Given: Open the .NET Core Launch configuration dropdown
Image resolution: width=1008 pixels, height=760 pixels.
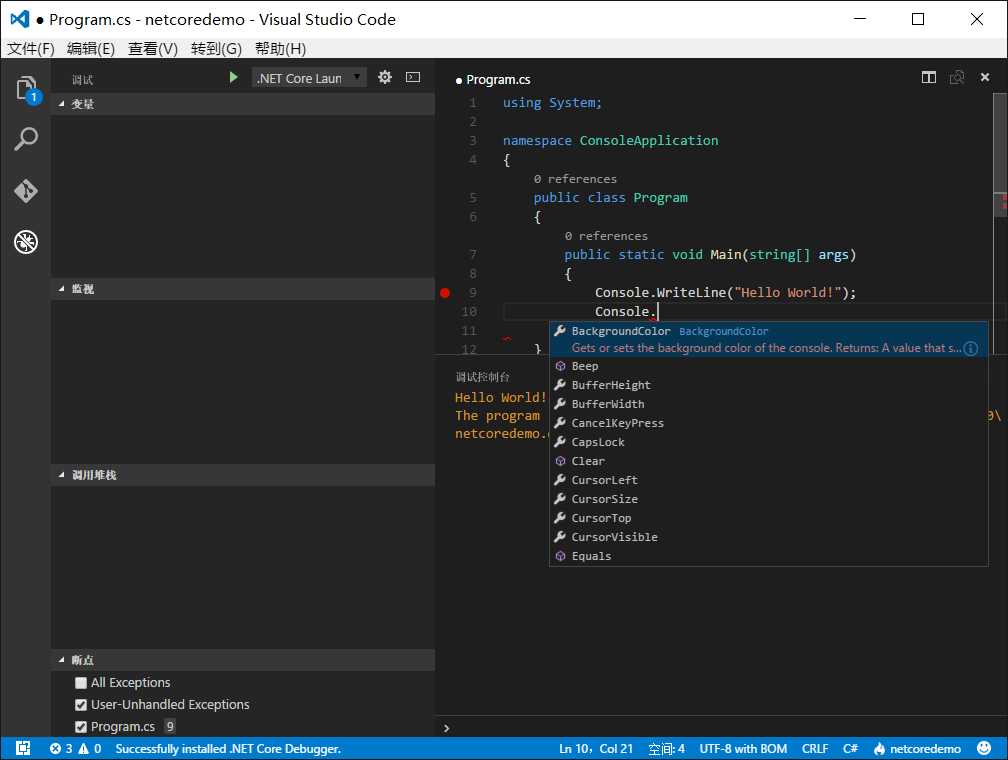Looking at the screenshot, I should click(x=309, y=78).
